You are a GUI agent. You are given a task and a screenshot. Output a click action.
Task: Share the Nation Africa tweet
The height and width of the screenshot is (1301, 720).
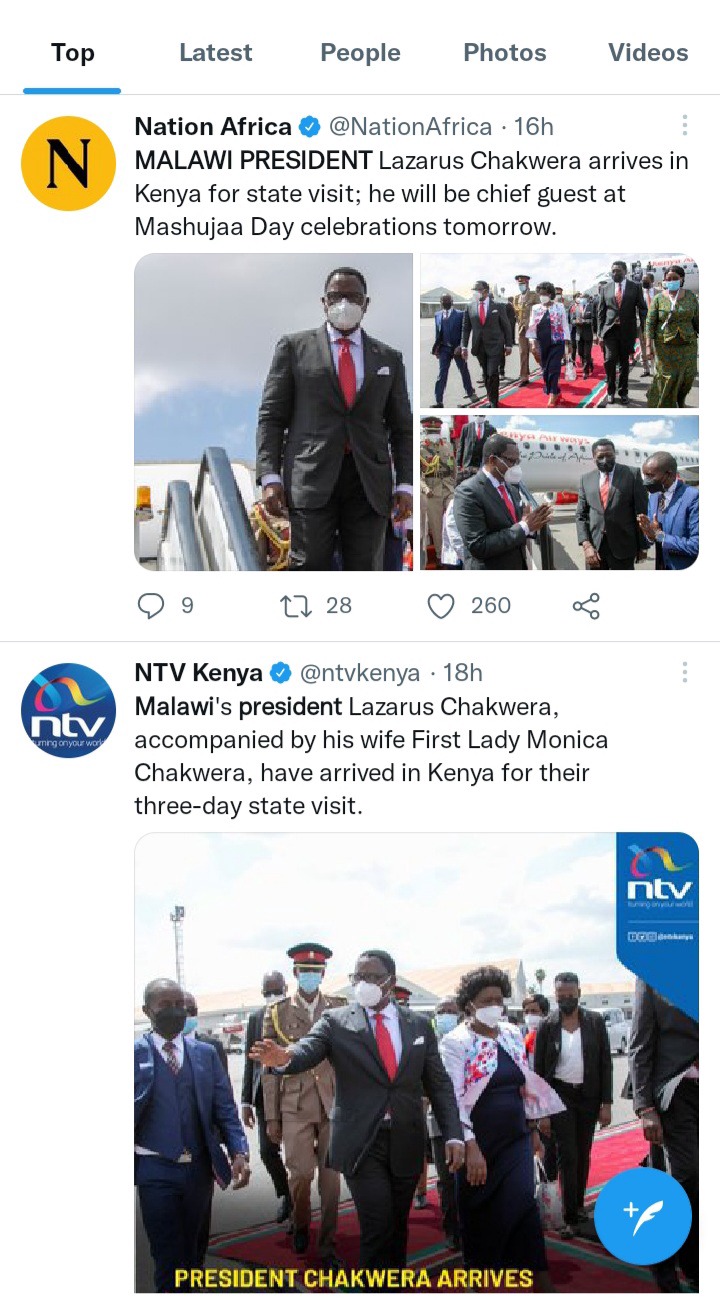pyautogui.click(x=586, y=605)
